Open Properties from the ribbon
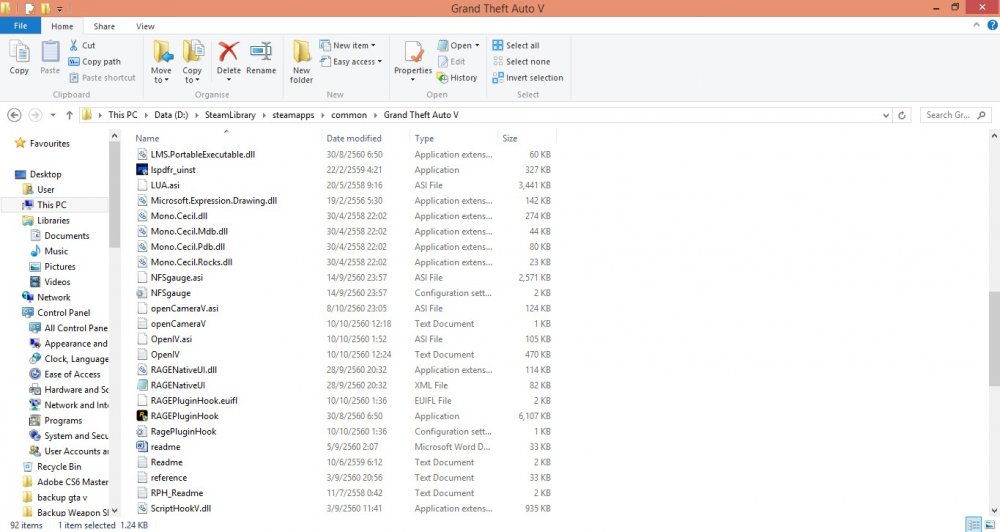Viewport: 1000px width, 532px height. pos(412,58)
